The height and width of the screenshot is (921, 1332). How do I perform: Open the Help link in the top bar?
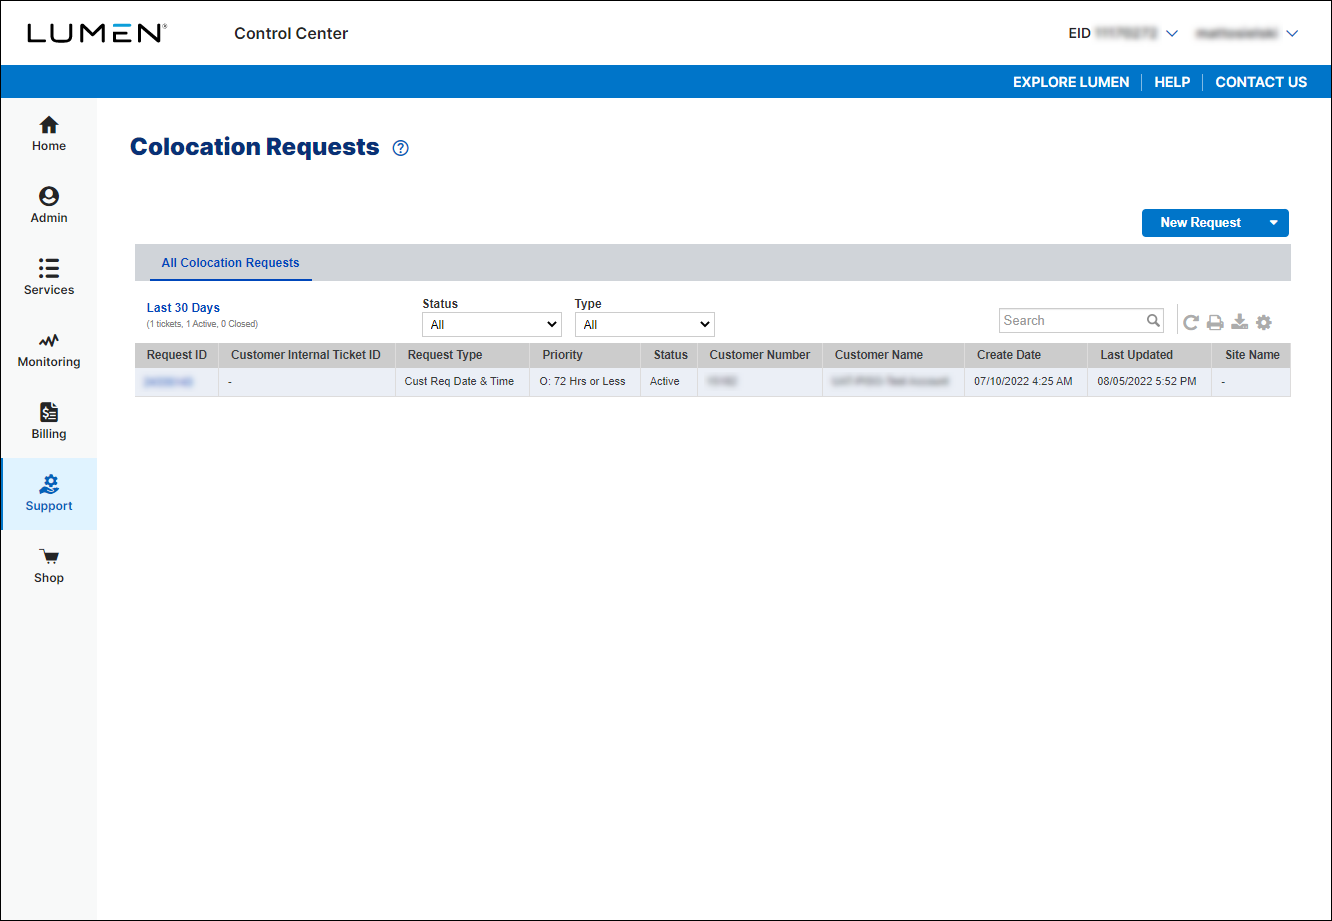click(x=1172, y=82)
